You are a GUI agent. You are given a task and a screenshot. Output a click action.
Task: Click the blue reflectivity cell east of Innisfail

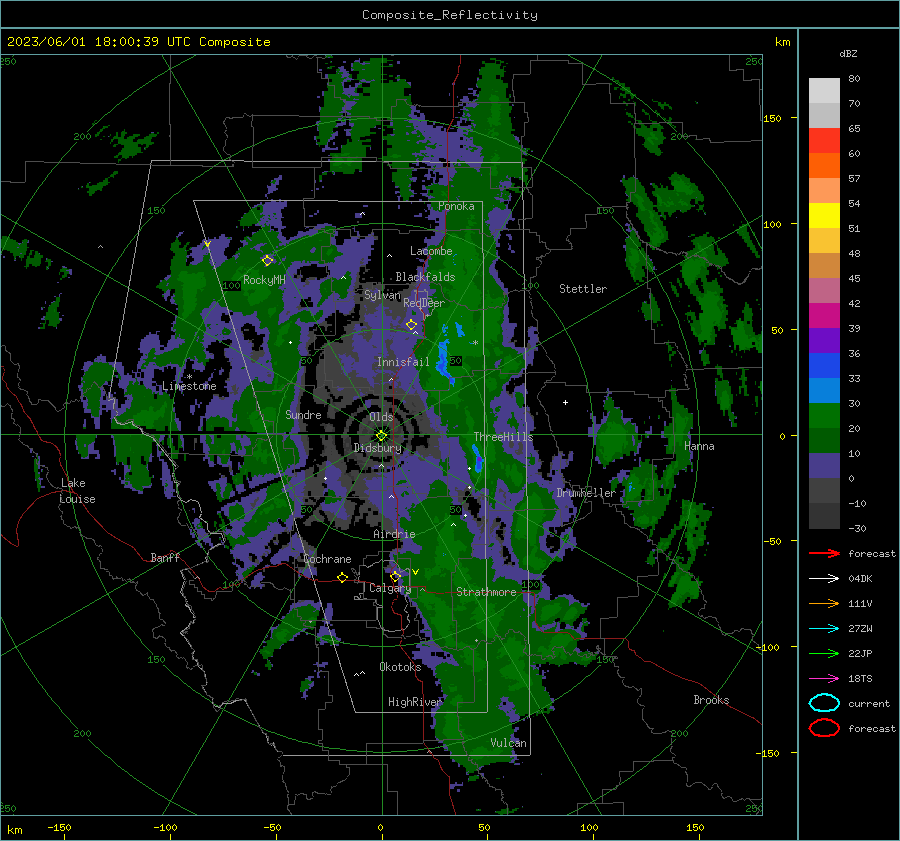tap(443, 360)
